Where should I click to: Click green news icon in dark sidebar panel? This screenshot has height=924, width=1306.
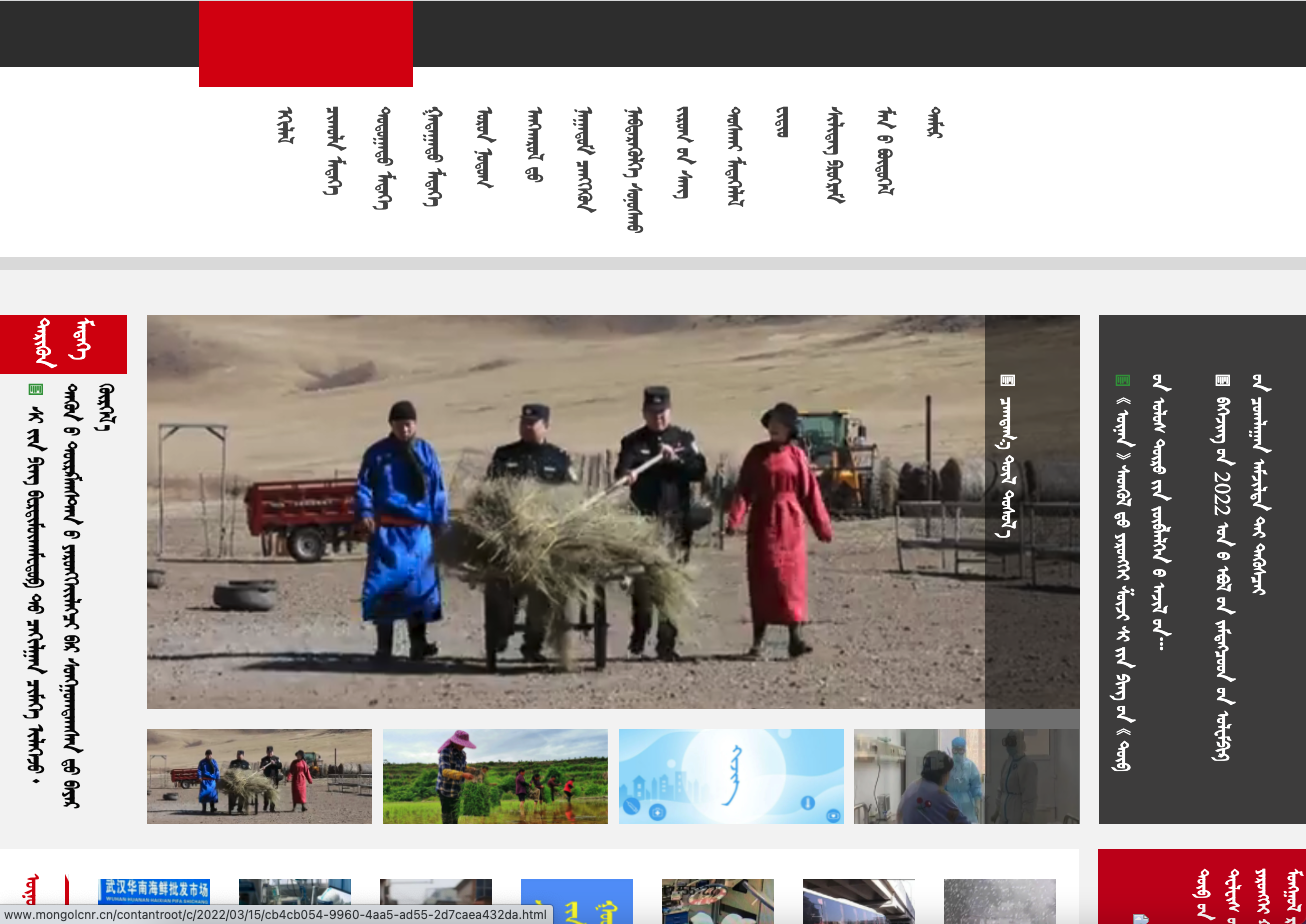(1122, 380)
